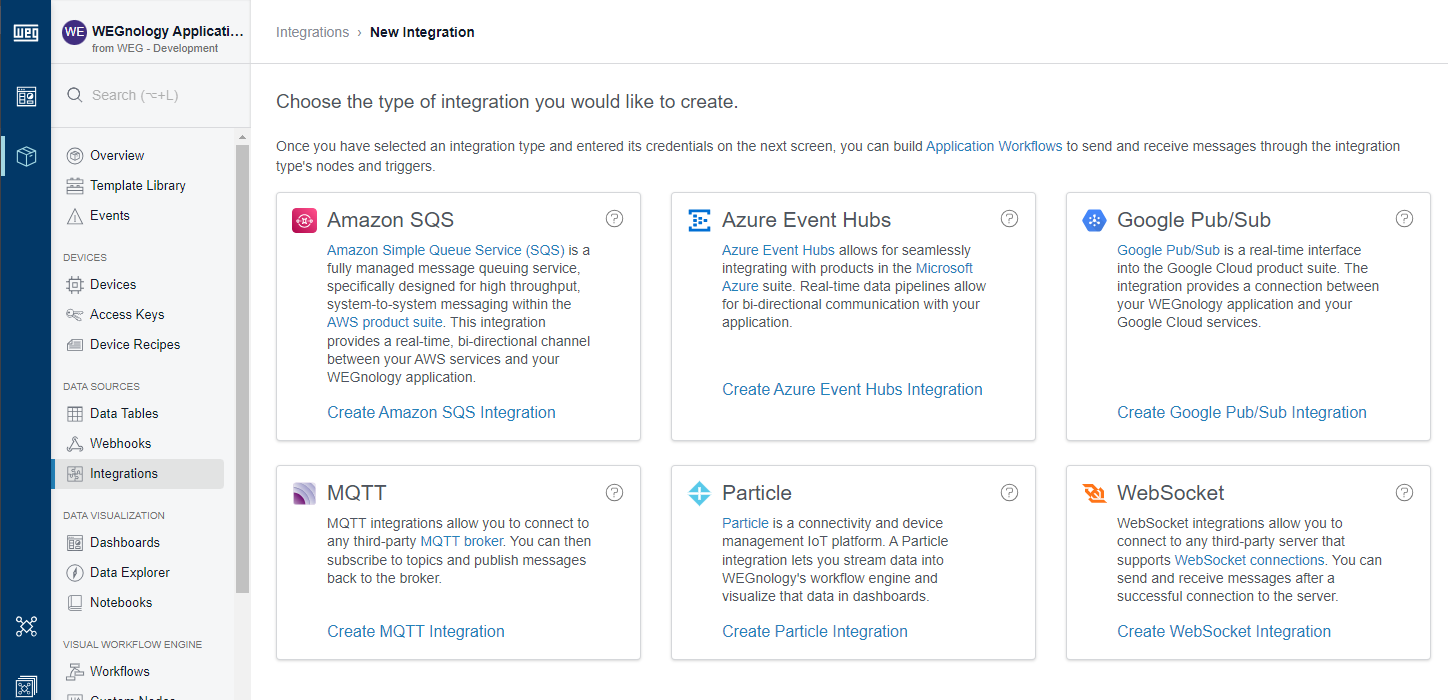Click the WE application avatar
Viewport: 1448px width, 700px height.
coord(75,32)
